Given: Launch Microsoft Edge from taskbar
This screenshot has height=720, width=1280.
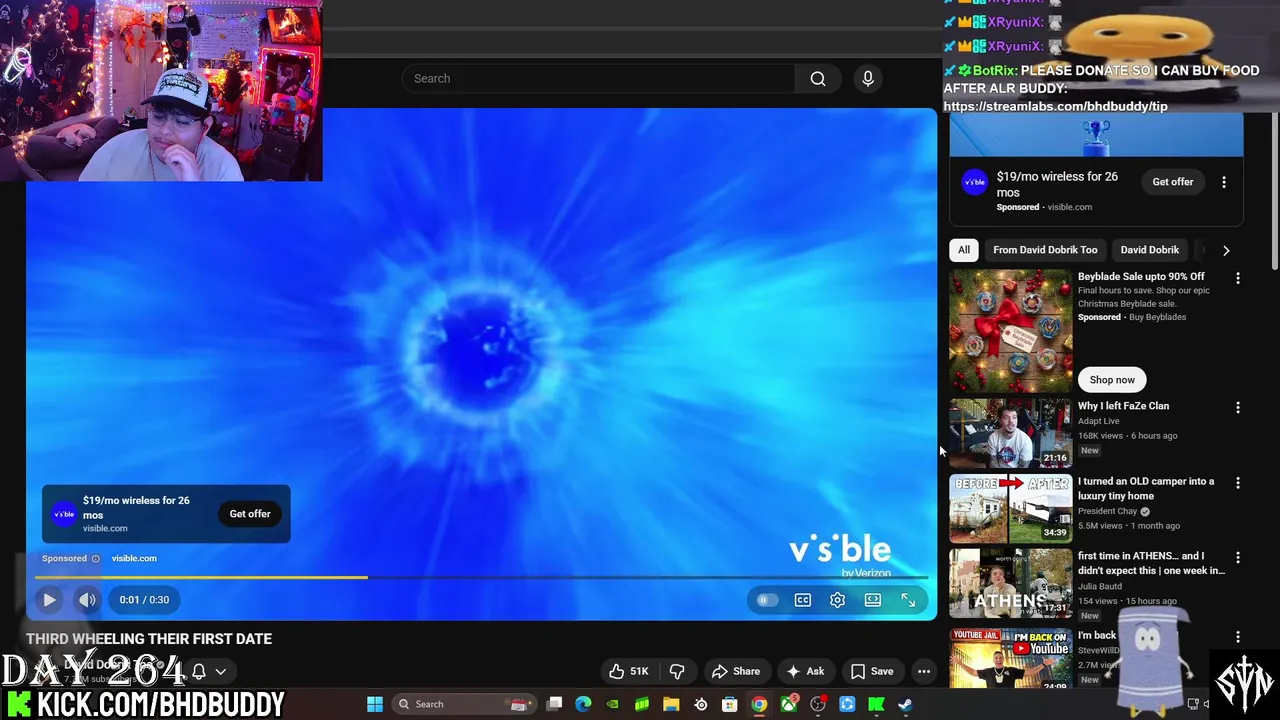Looking at the screenshot, I should pyautogui.click(x=584, y=704).
